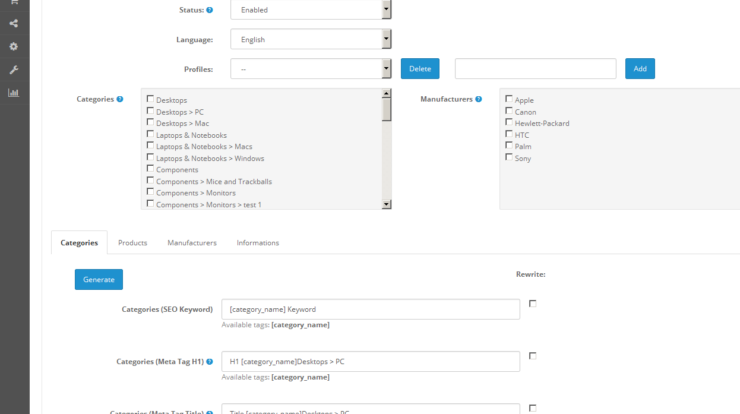Check the Laptops & Notebooks category
The image size is (740, 414).
150,134
